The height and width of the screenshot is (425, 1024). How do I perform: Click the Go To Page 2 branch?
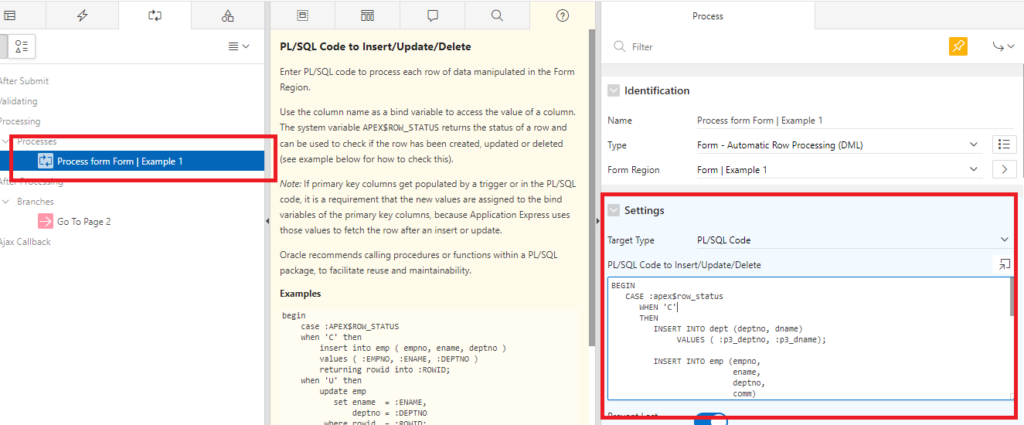[x=84, y=221]
